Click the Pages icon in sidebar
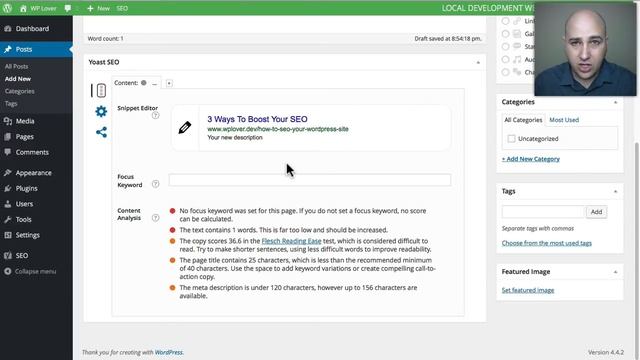This screenshot has width=640, height=360. click(7, 137)
